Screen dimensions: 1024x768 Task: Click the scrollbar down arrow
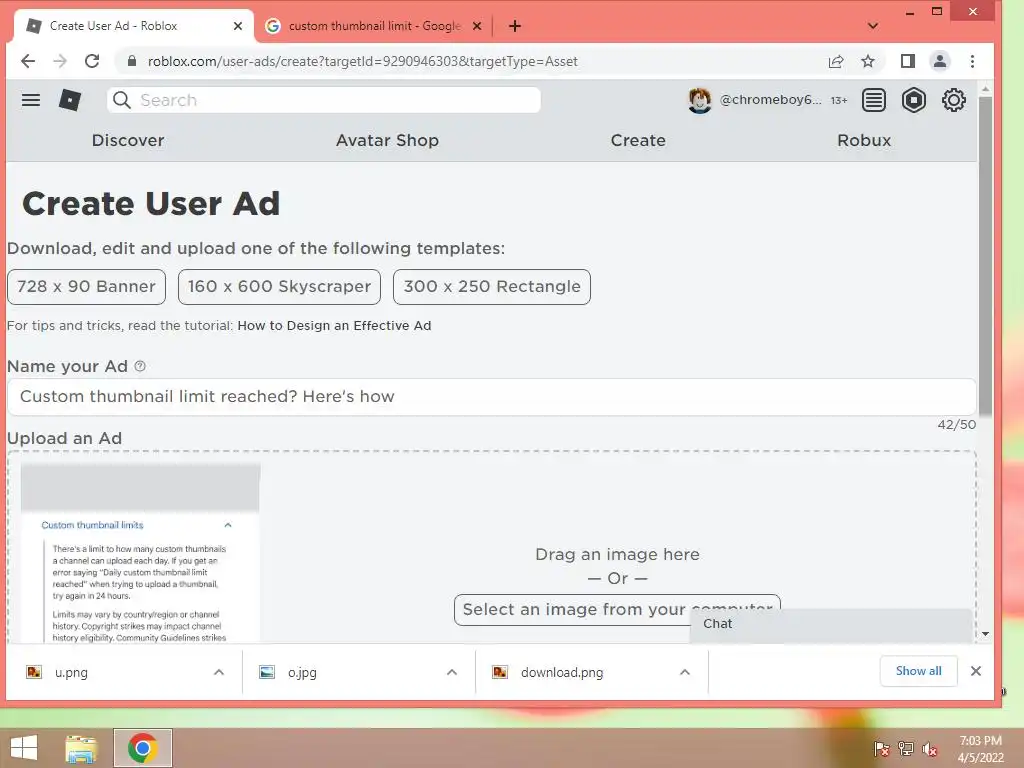tap(985, 633)
